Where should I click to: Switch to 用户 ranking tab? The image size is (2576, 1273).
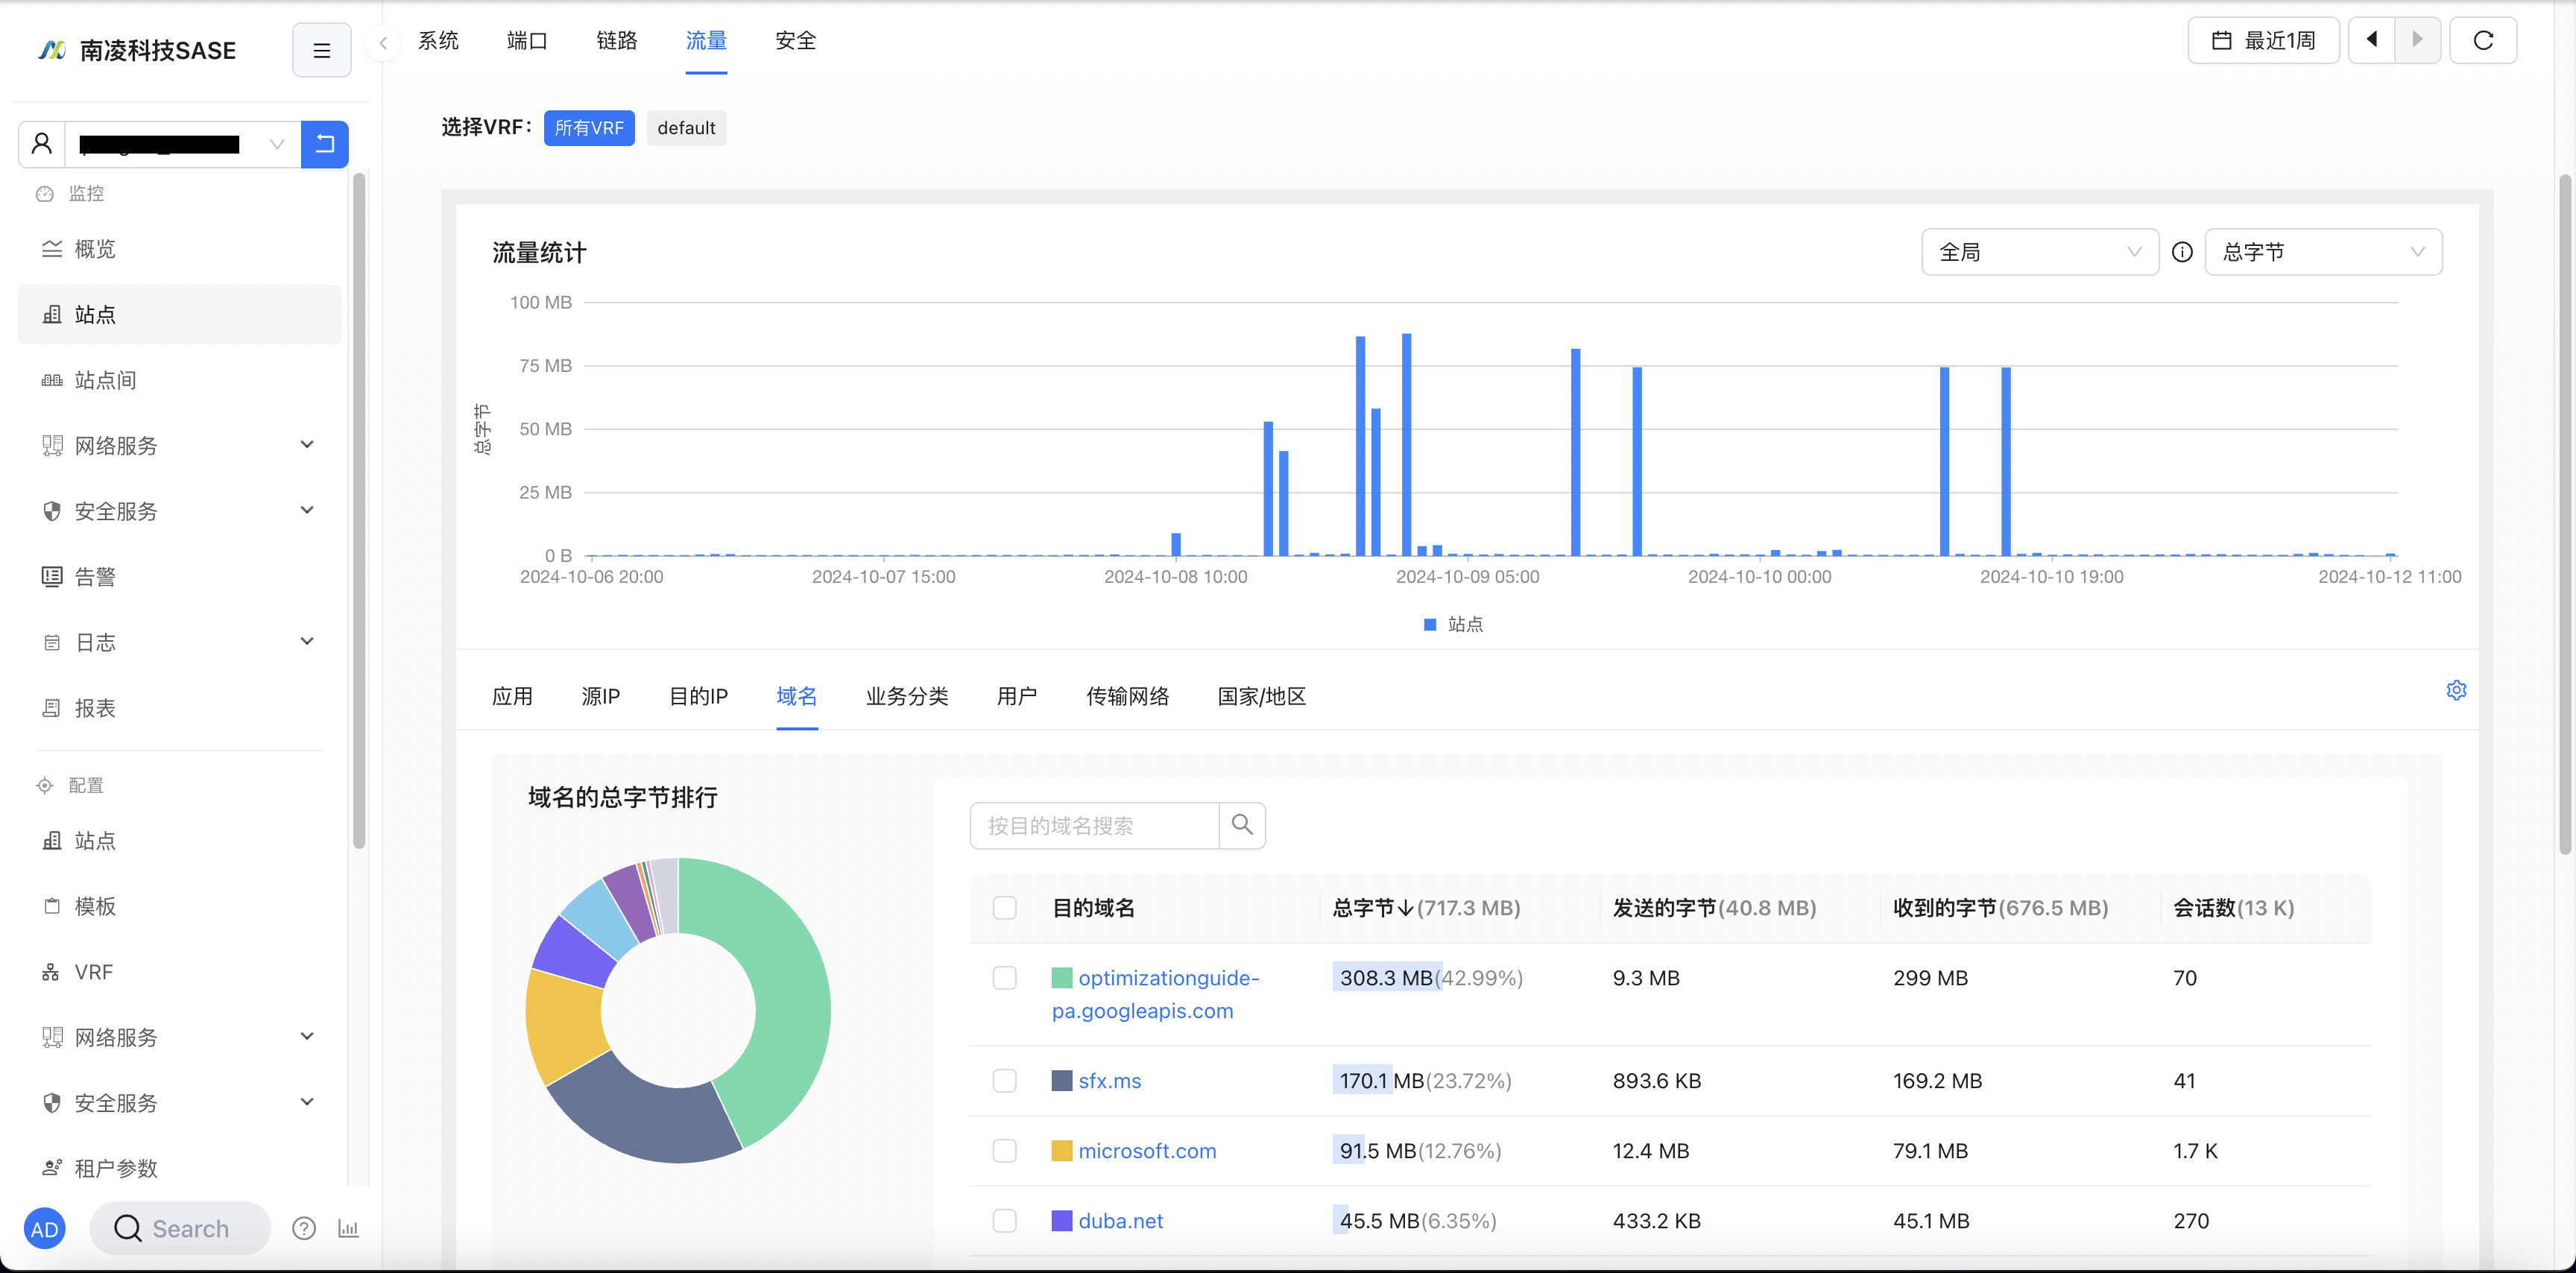[1017, 696]
